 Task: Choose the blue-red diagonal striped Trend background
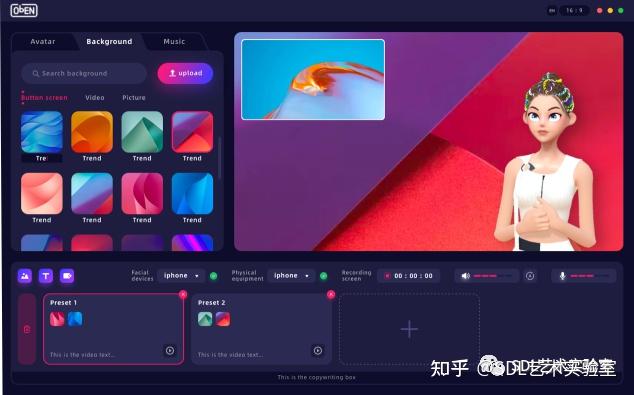pos(92,194)
